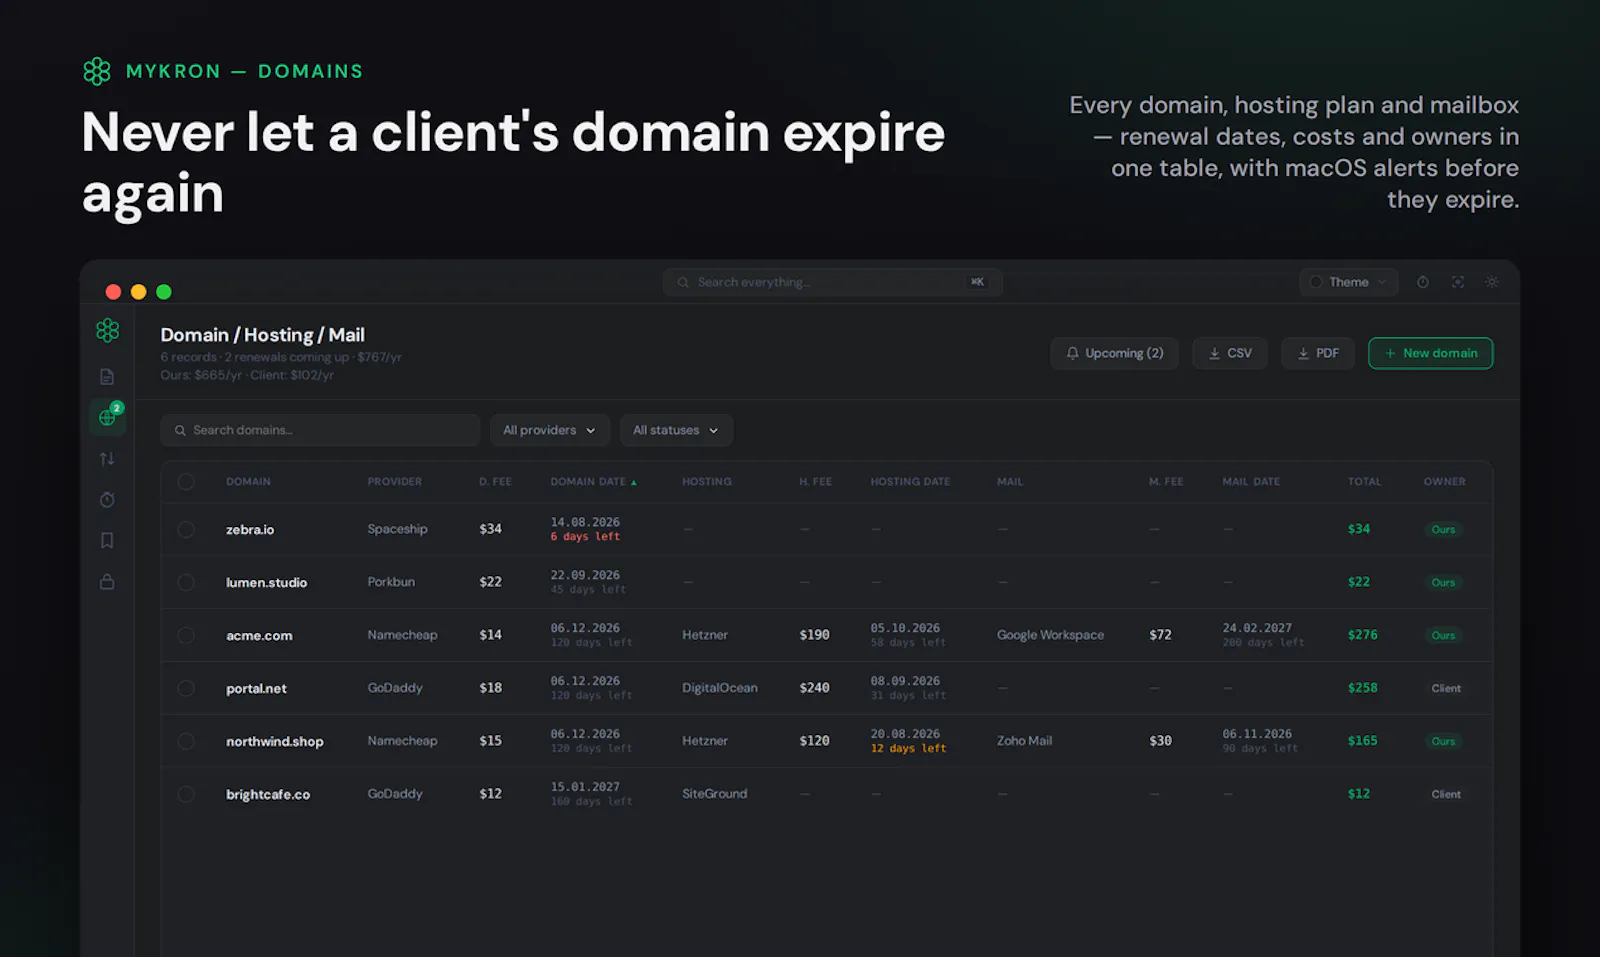Click the Porkbun provider cell

(x=391, y=582)
